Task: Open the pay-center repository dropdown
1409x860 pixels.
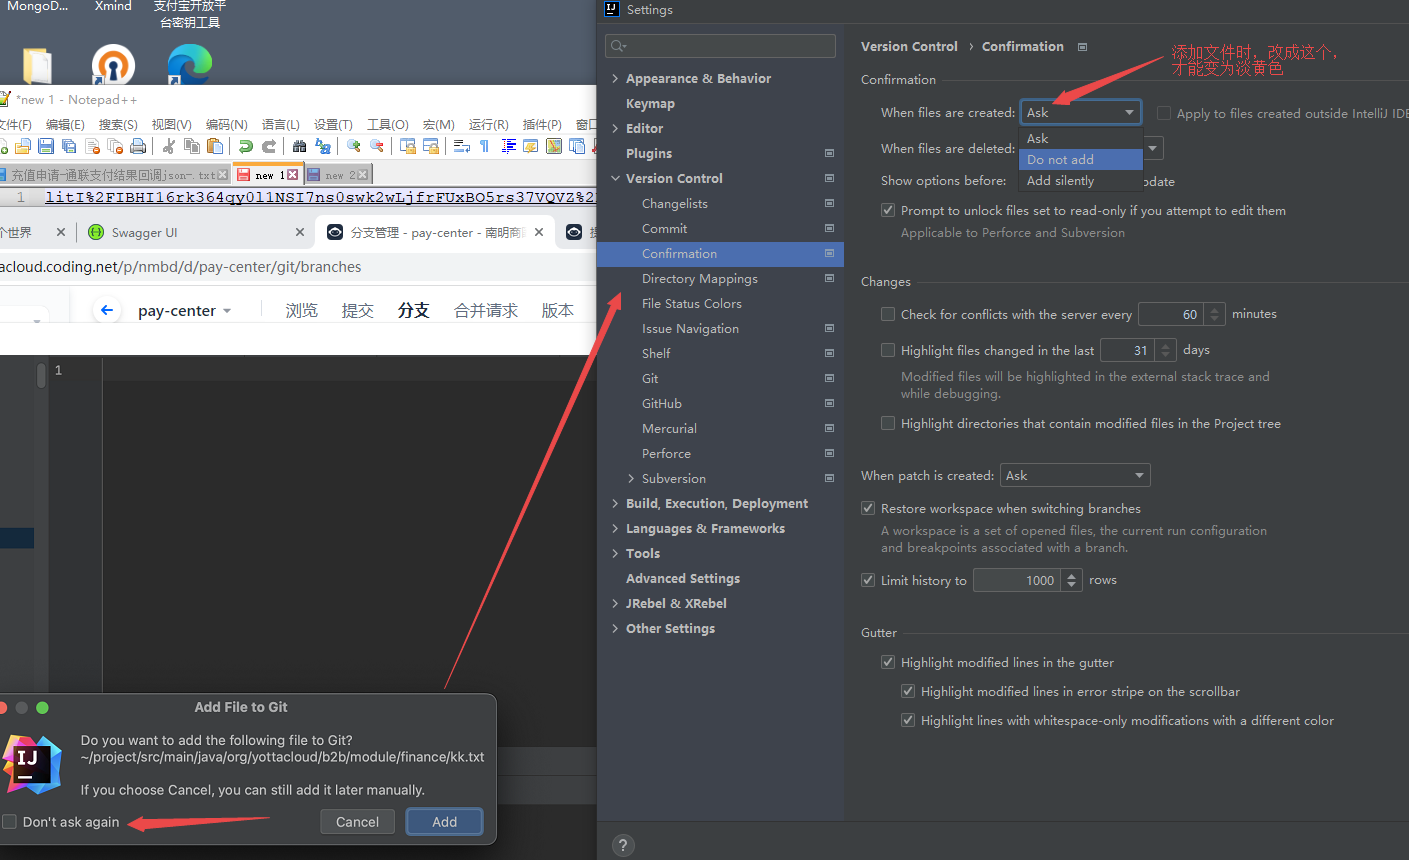Action: coord(185,311)
